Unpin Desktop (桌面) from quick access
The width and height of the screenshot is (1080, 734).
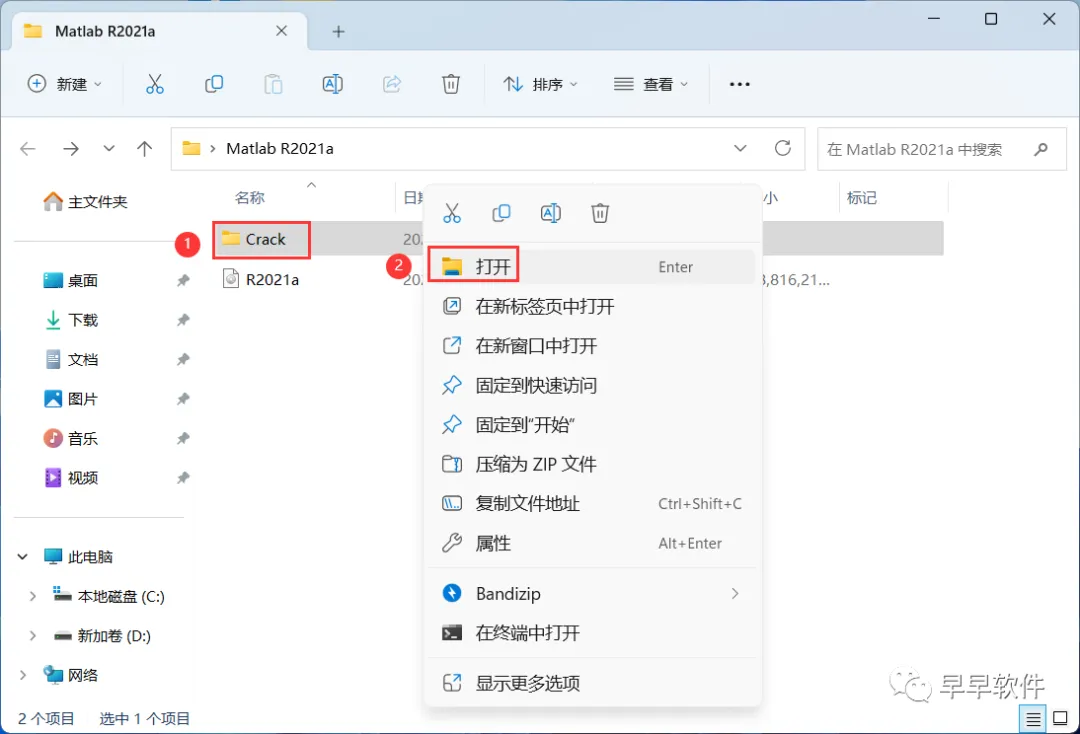[x=183, y=280]
